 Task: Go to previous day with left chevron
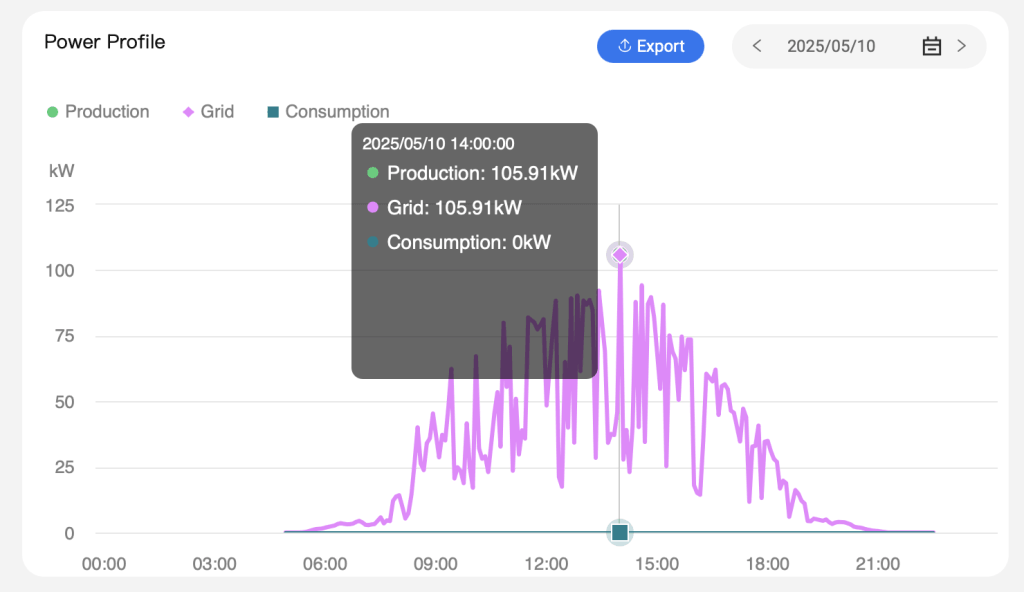pos(758,46)
